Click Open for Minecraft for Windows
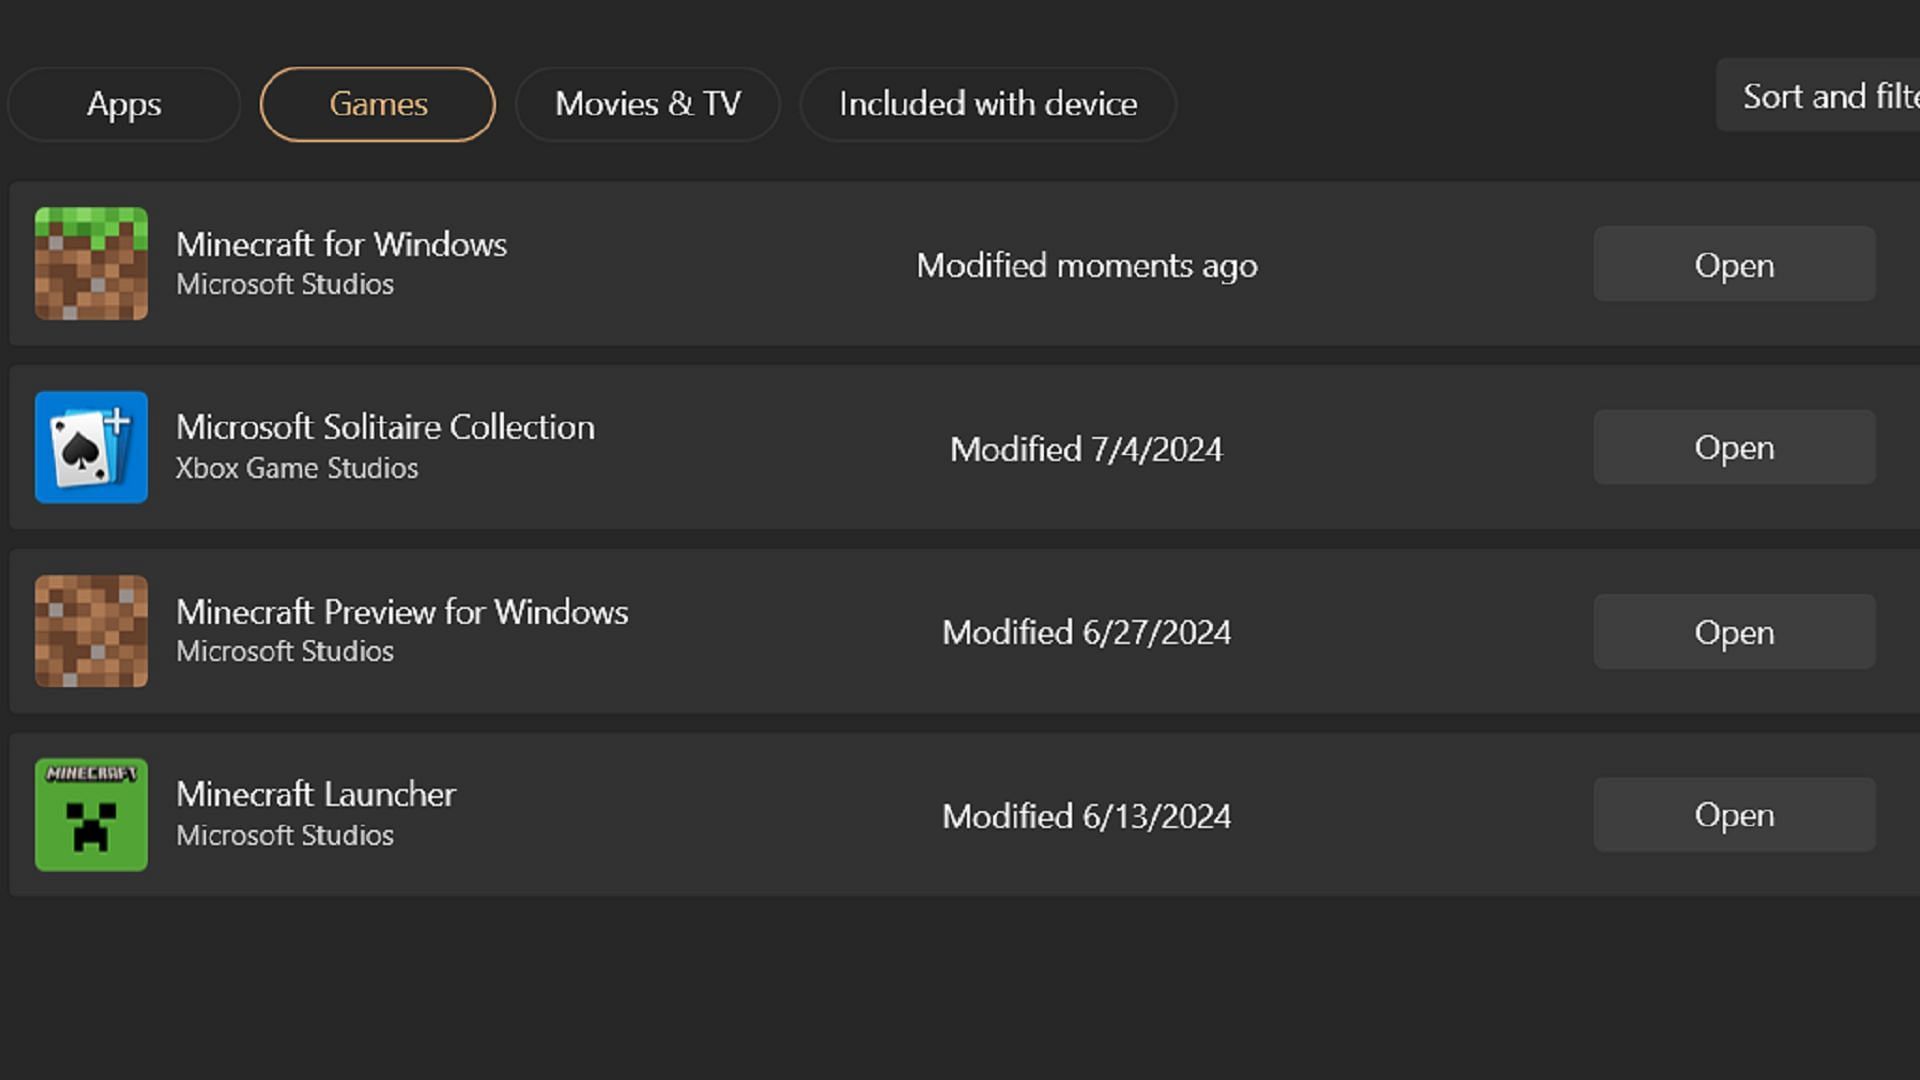Screen dimensions: 1920x1080 (x=1734, y=264)
